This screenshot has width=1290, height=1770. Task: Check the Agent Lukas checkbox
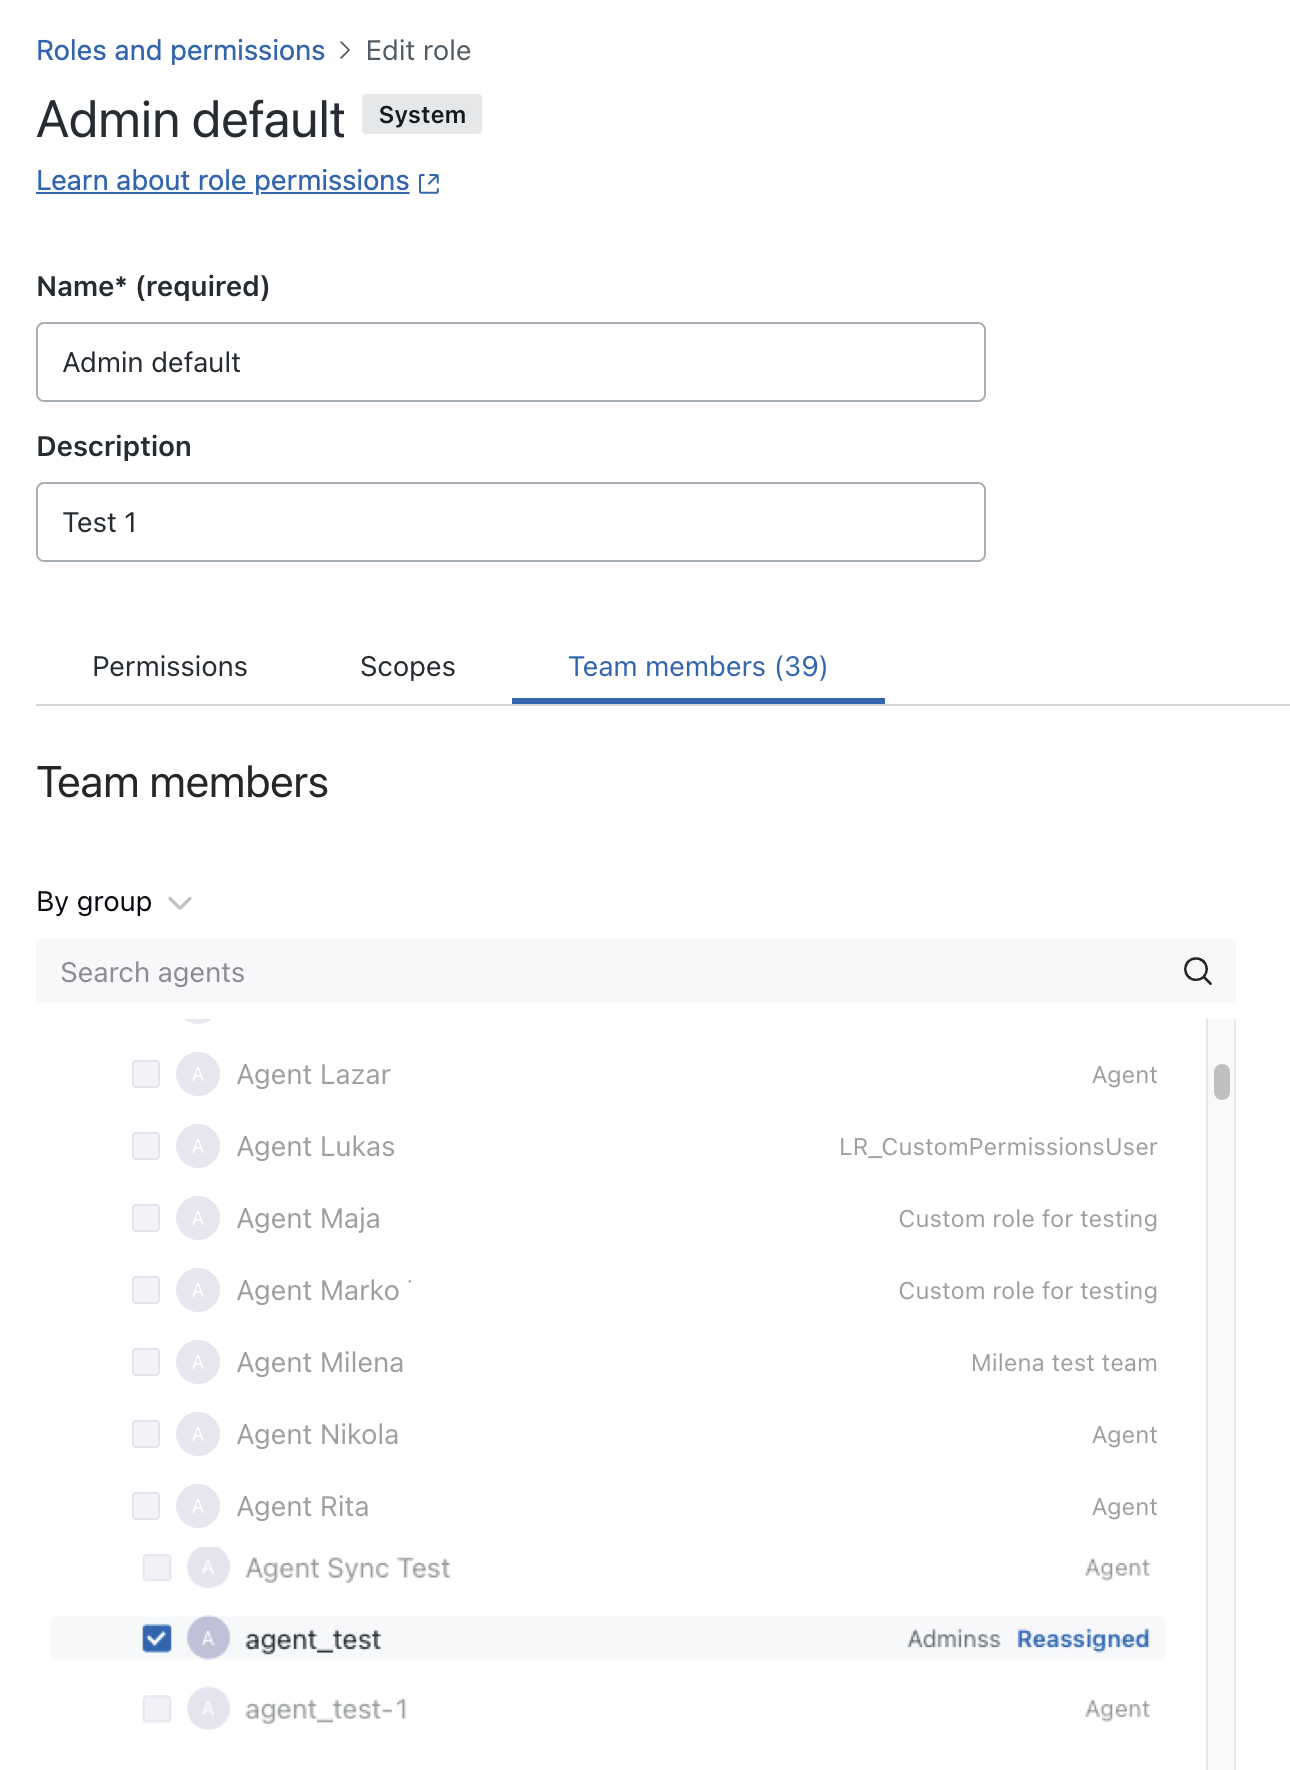(146, 1146)
